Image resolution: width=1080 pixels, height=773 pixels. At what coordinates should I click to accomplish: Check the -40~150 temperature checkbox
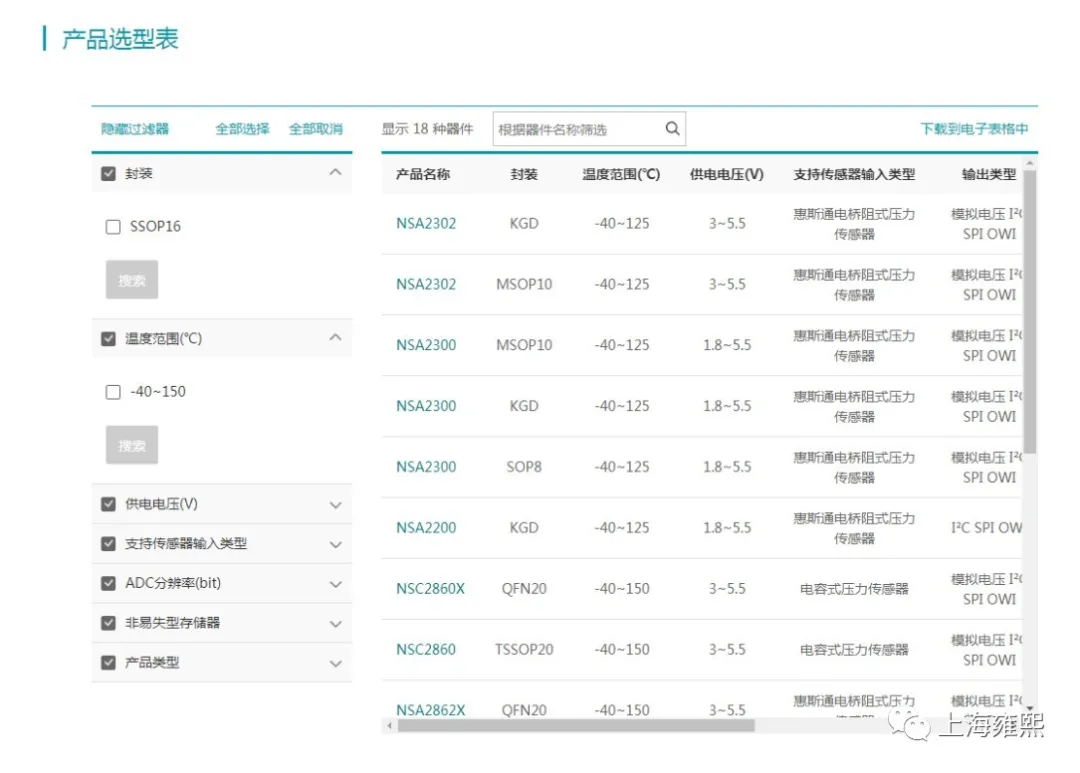(113, 392)
